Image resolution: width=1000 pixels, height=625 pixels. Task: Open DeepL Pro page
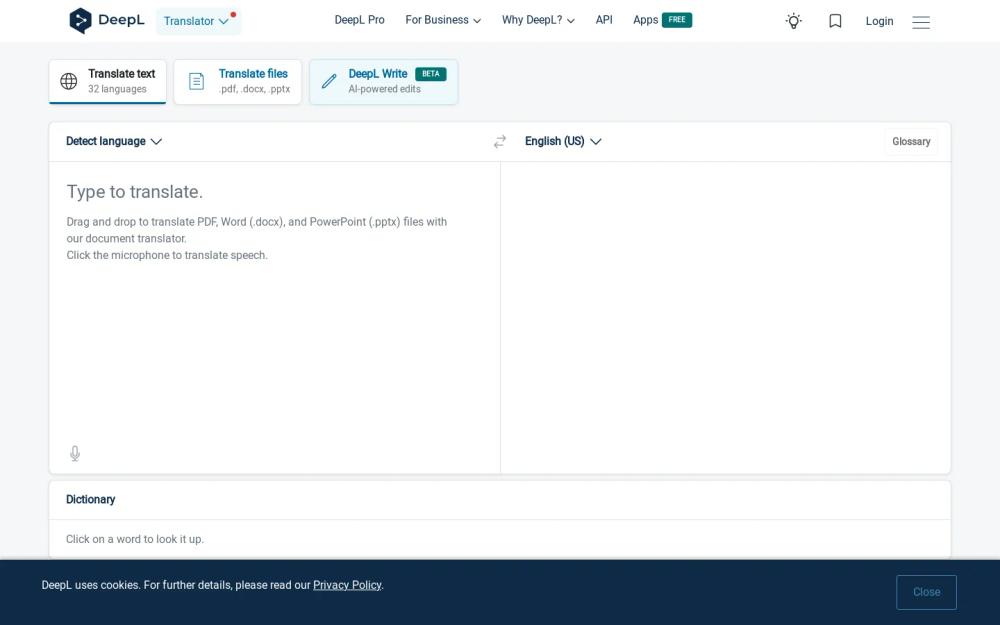point(360,20)
